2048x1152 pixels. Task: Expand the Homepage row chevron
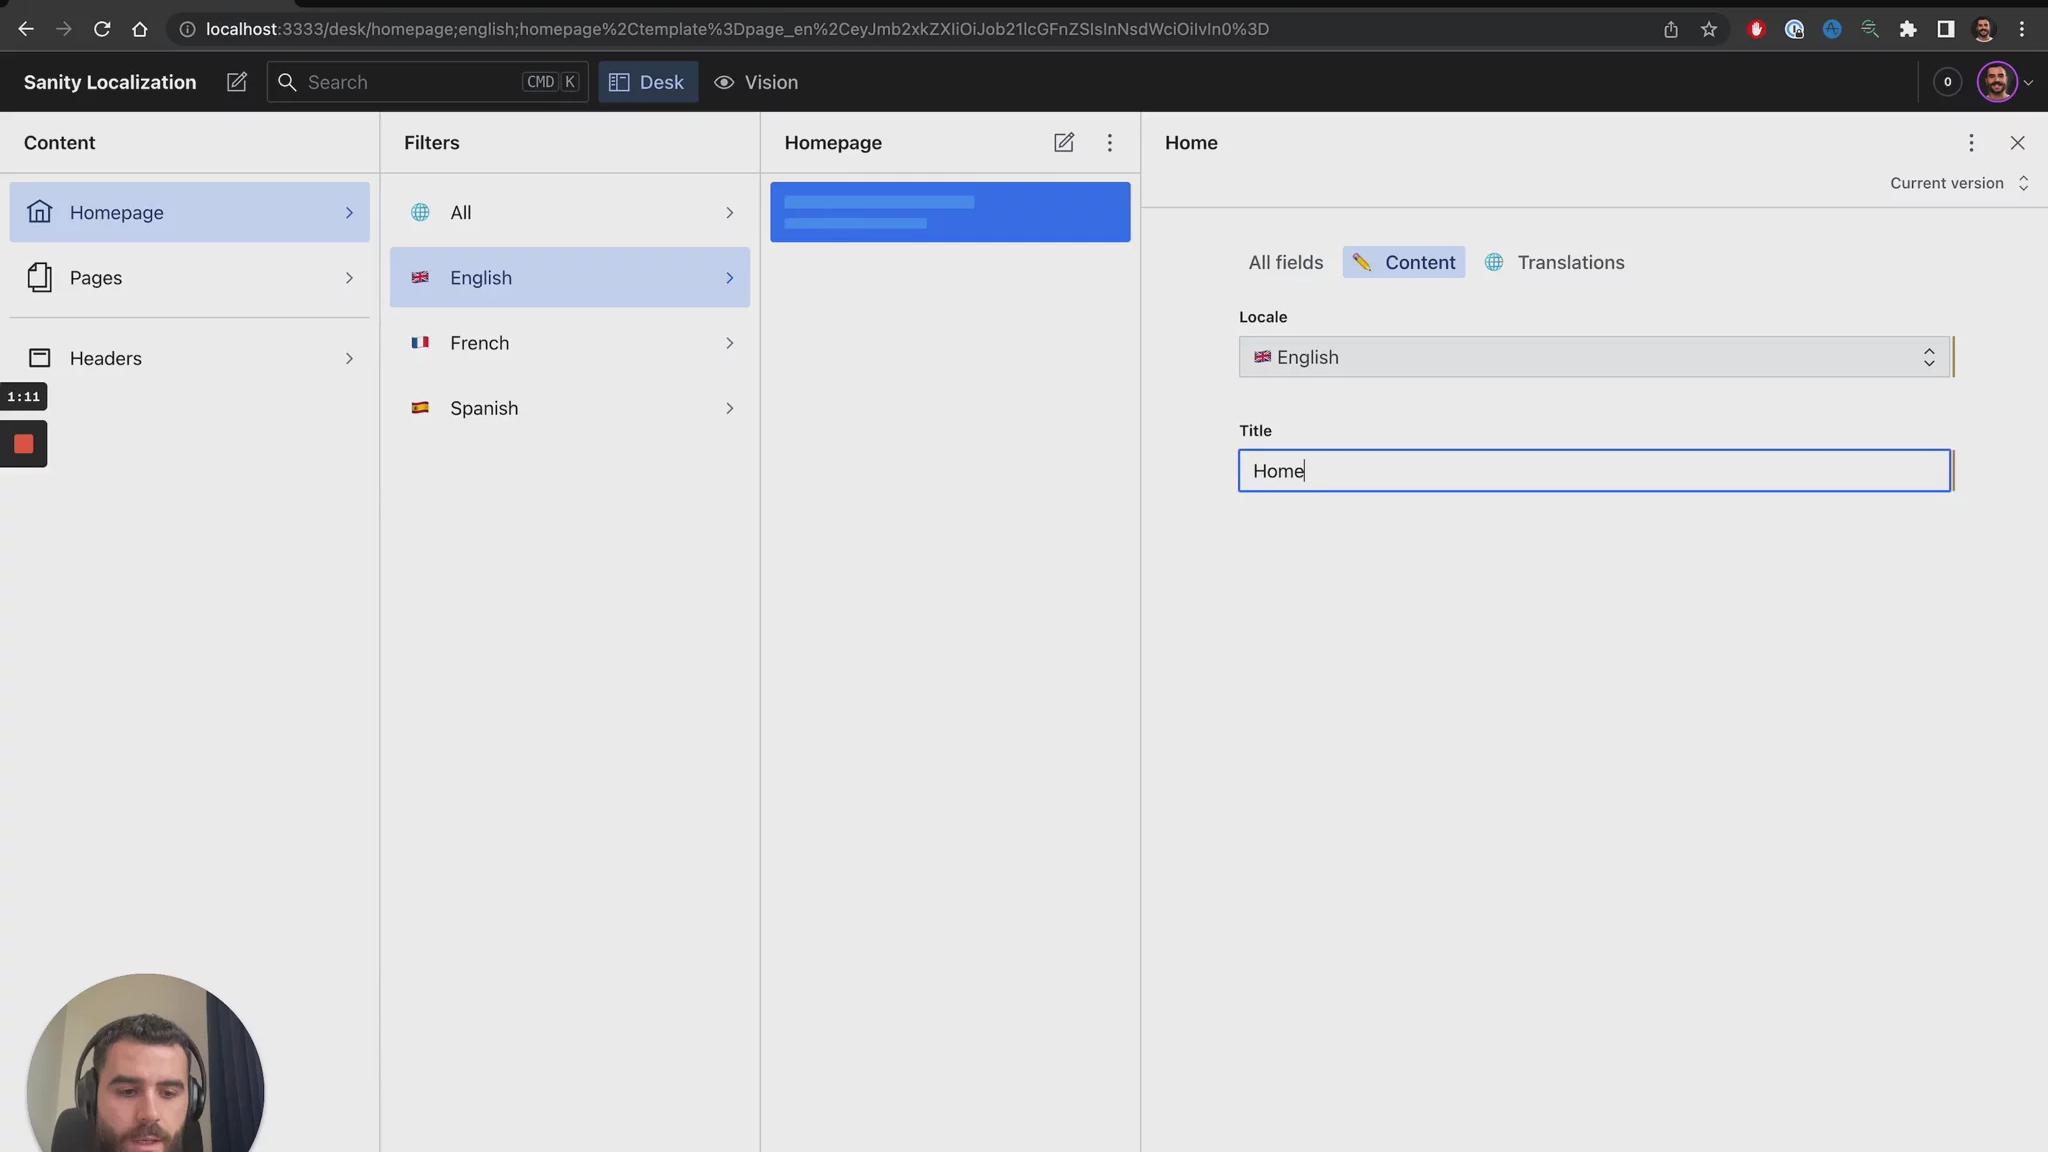point(349,212)
